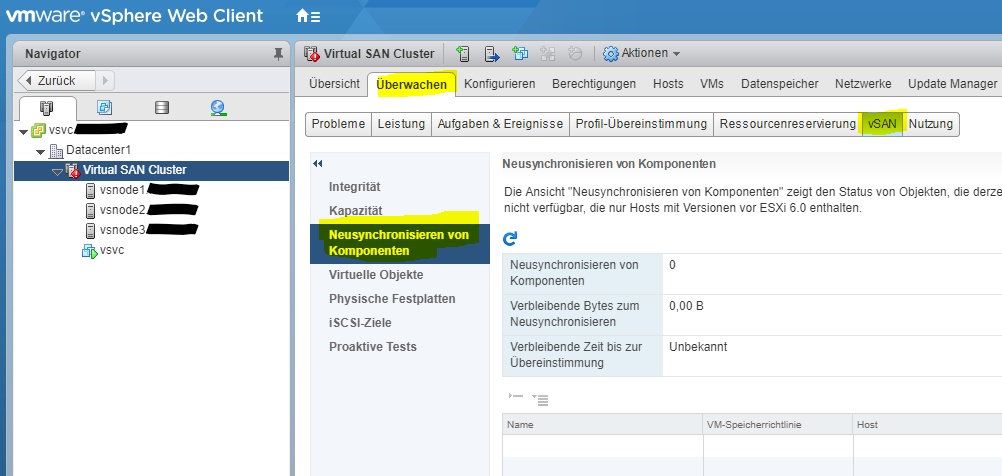
Task: Collapse the vsvc vCenter tree node
Action: coord(24,132)
